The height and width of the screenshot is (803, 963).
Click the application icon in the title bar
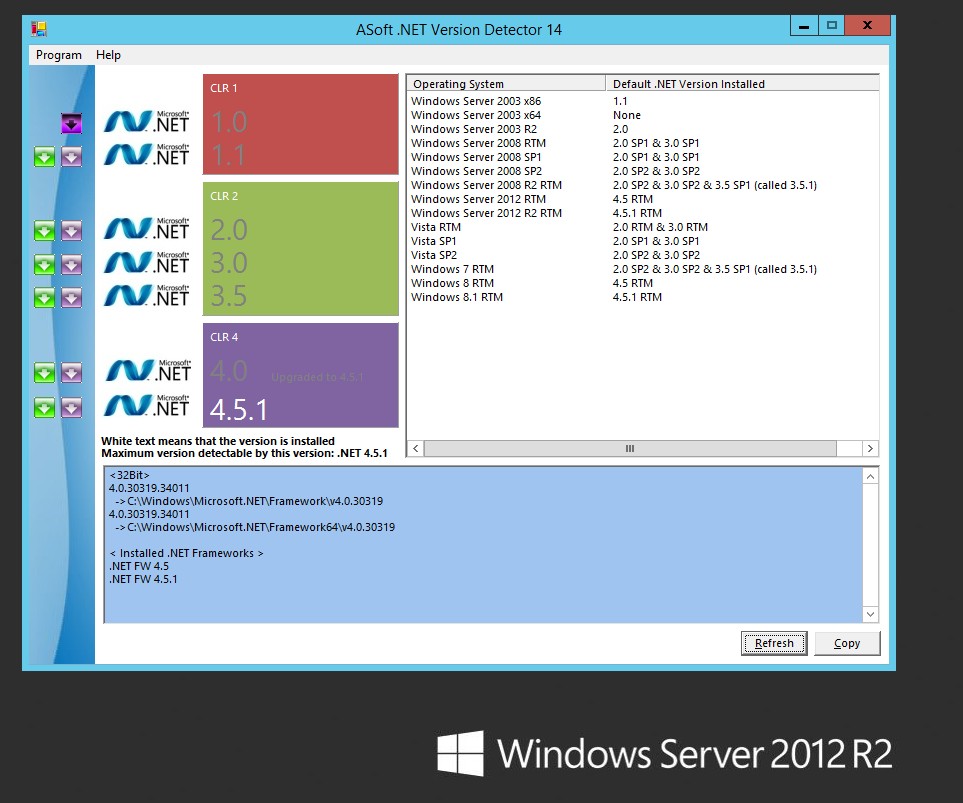click(x=39, y=29)
